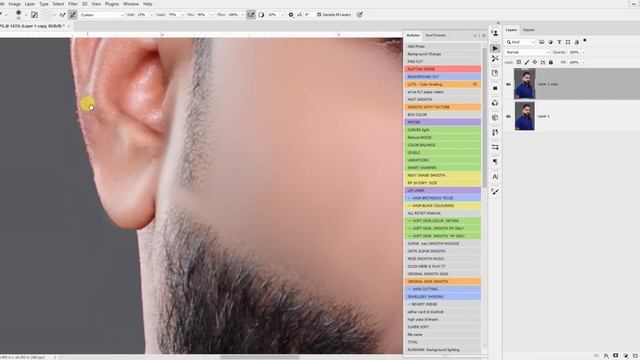Select the SMART SHARPEN action
640x360 pixels.
click(442, 168)
